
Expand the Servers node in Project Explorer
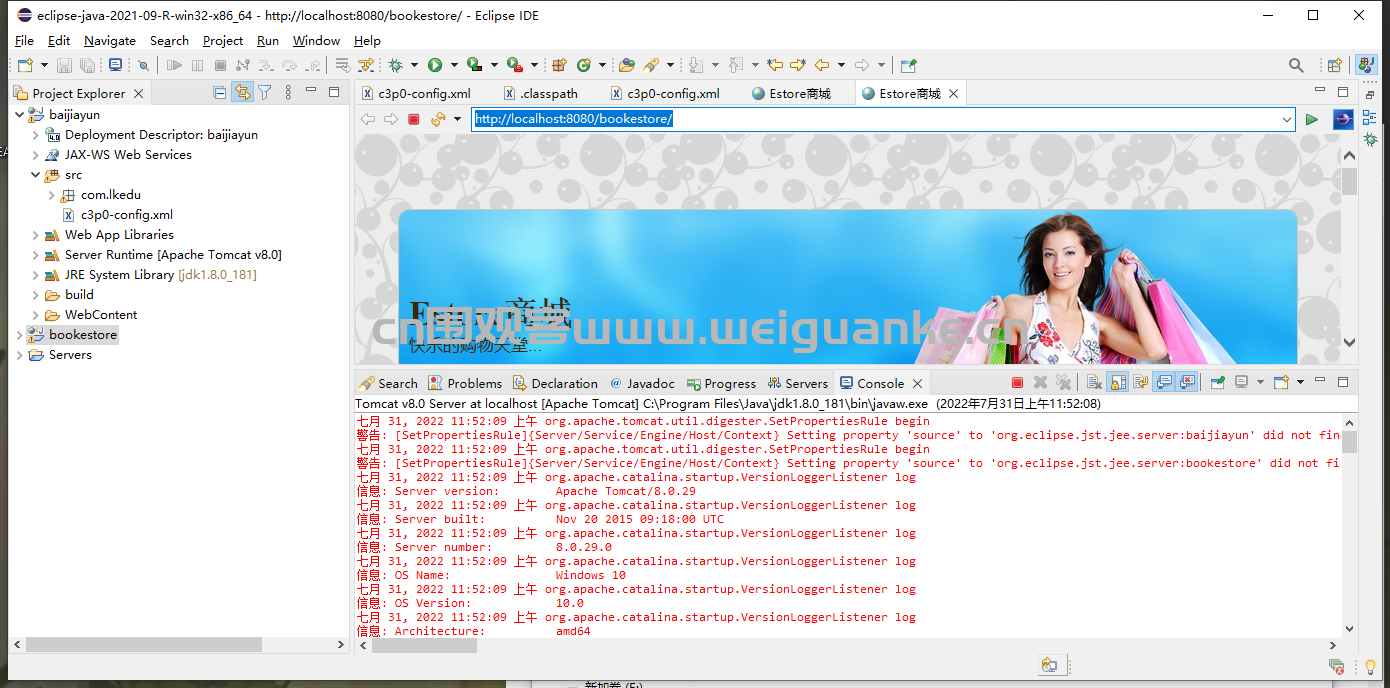[x=20, y=355]
